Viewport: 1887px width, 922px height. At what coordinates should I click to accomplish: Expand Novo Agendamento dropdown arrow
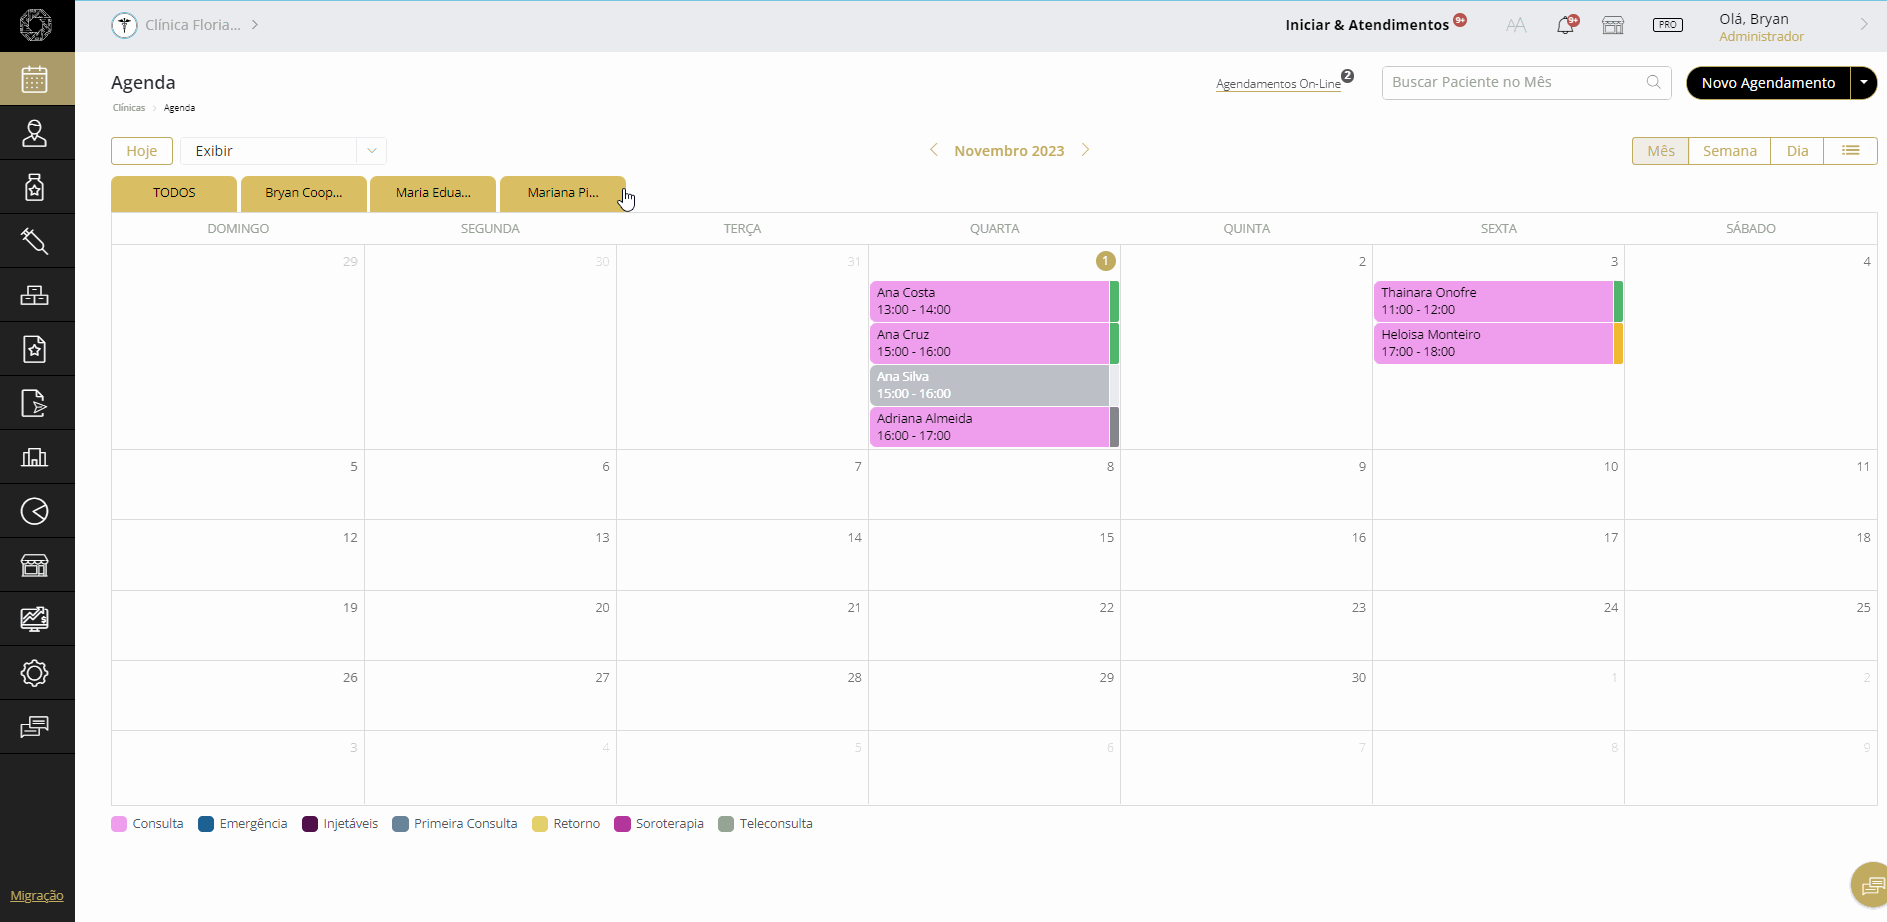point(1864,83)
